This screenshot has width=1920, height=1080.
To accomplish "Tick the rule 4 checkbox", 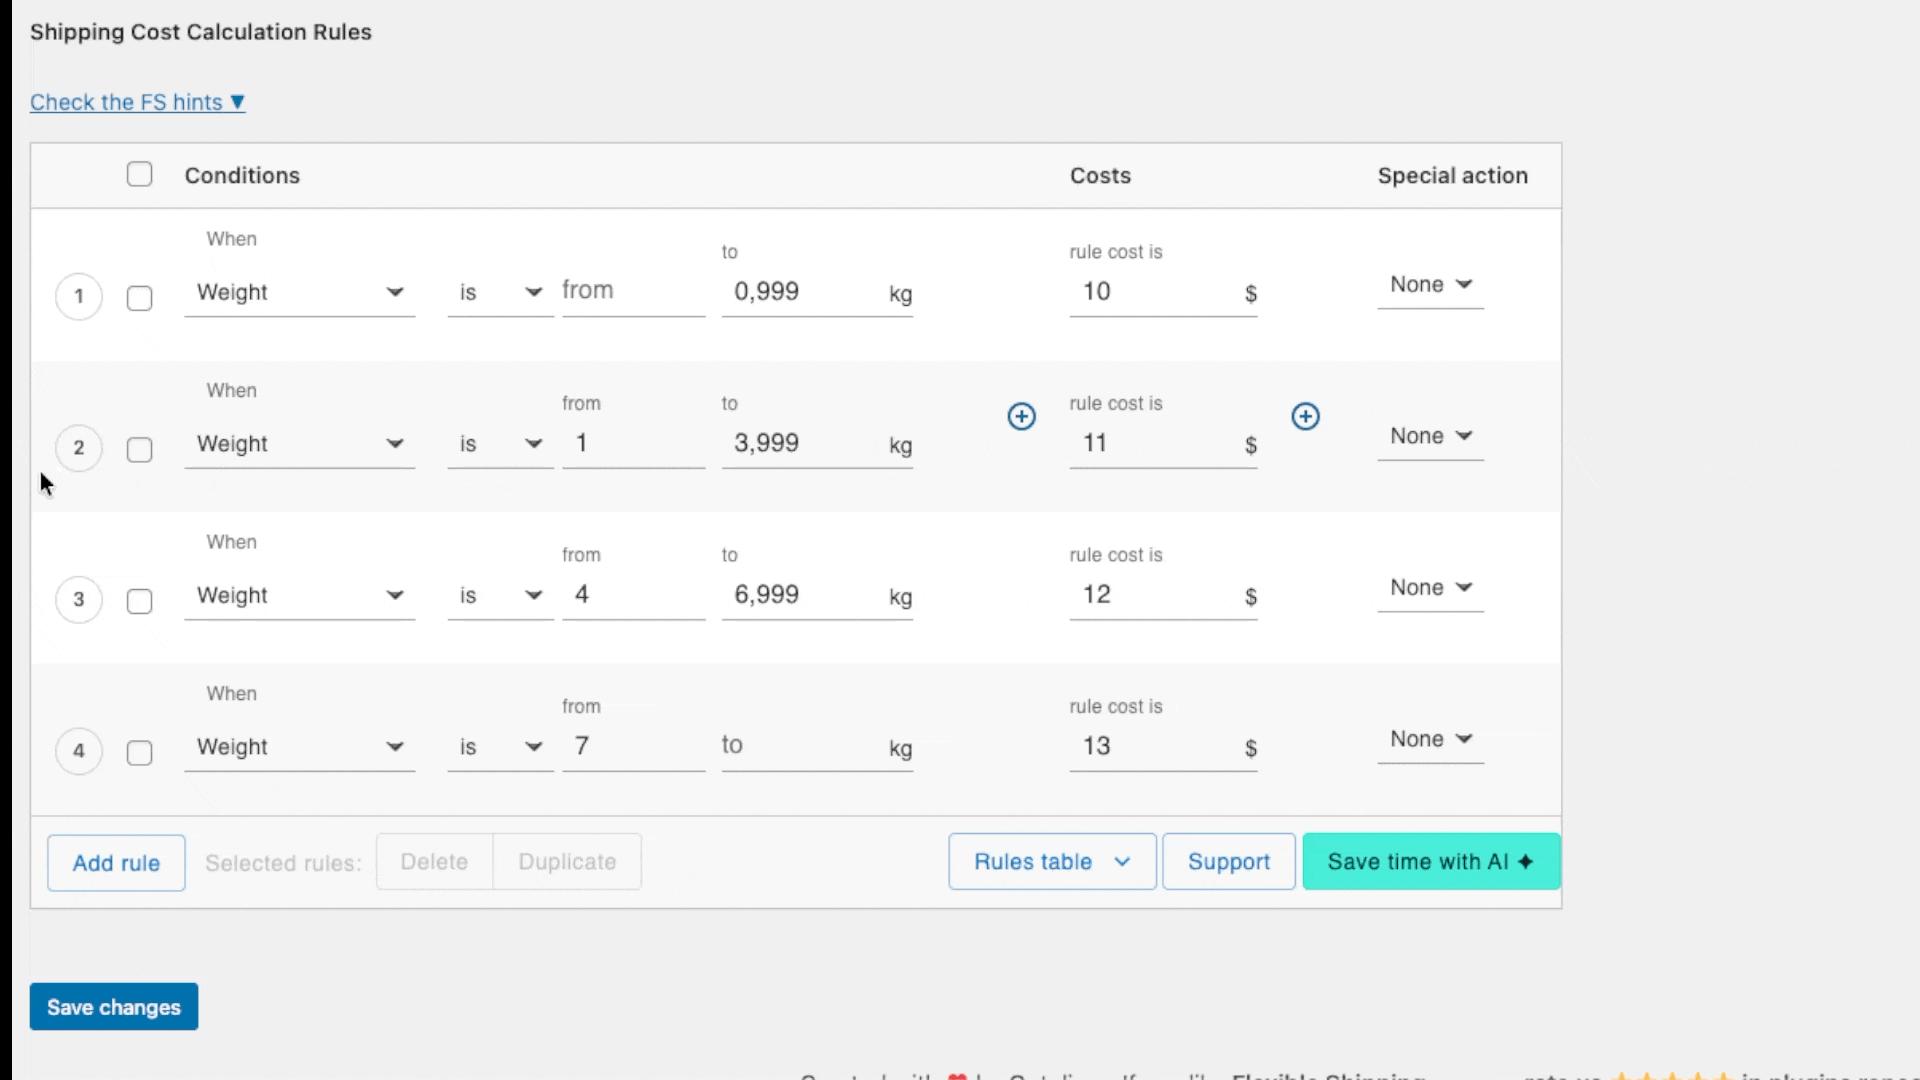I will click(140, 753).
